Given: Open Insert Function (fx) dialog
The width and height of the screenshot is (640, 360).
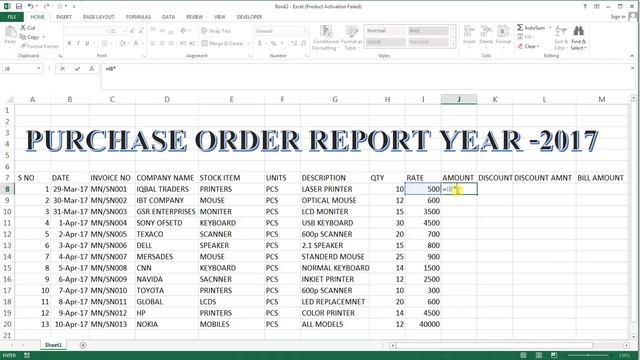Looking at the screenshot, I should coord(92,69).
